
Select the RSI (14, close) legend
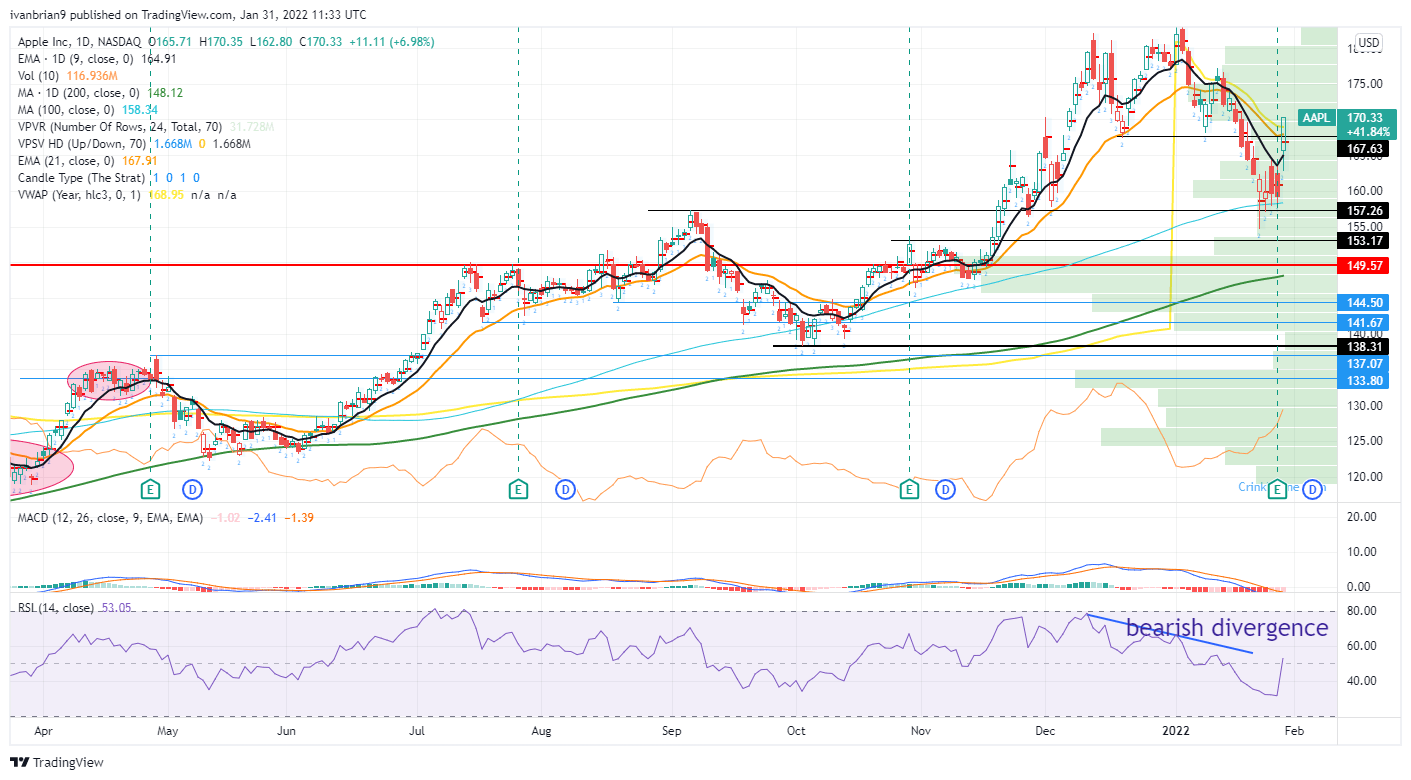56,608
